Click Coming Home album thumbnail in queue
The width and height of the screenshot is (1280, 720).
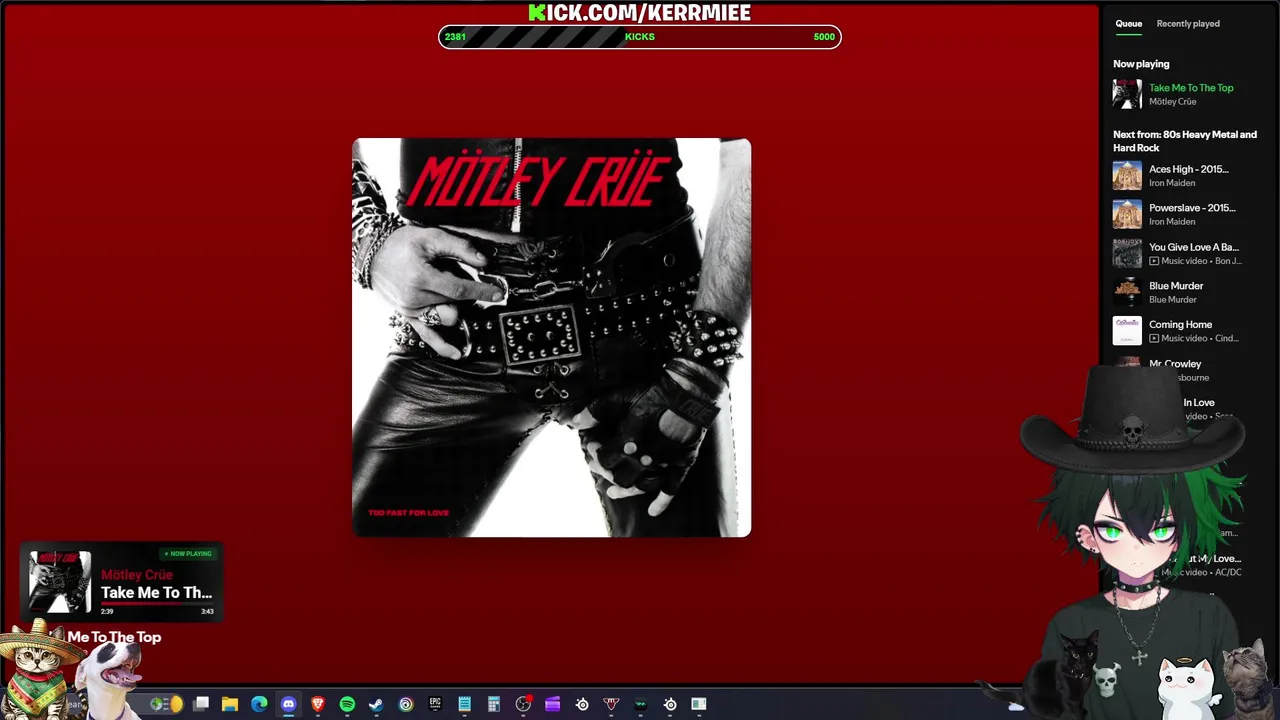point(1127,331)
